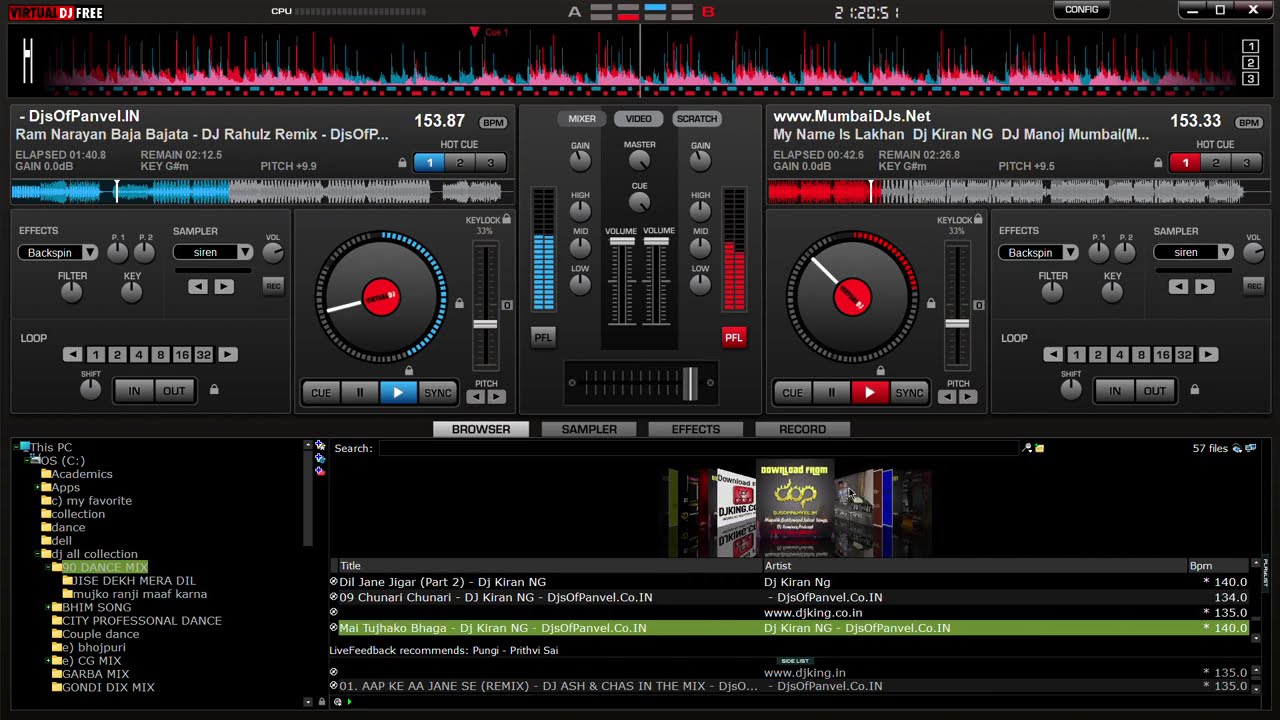
Task: Switch to the SAMPLER tab
Action: [x=589, y=429]
